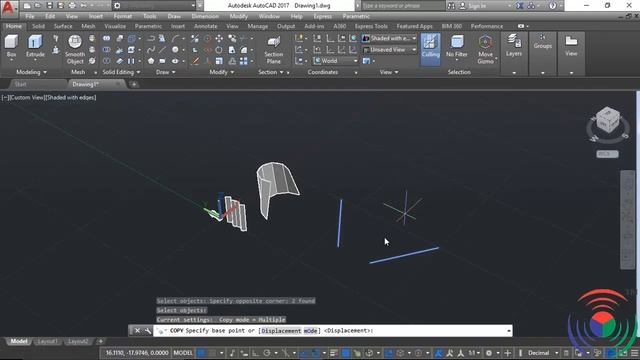The image size is (640, 360).
Task: Open the Start file tab
Action: coord(20,84)
